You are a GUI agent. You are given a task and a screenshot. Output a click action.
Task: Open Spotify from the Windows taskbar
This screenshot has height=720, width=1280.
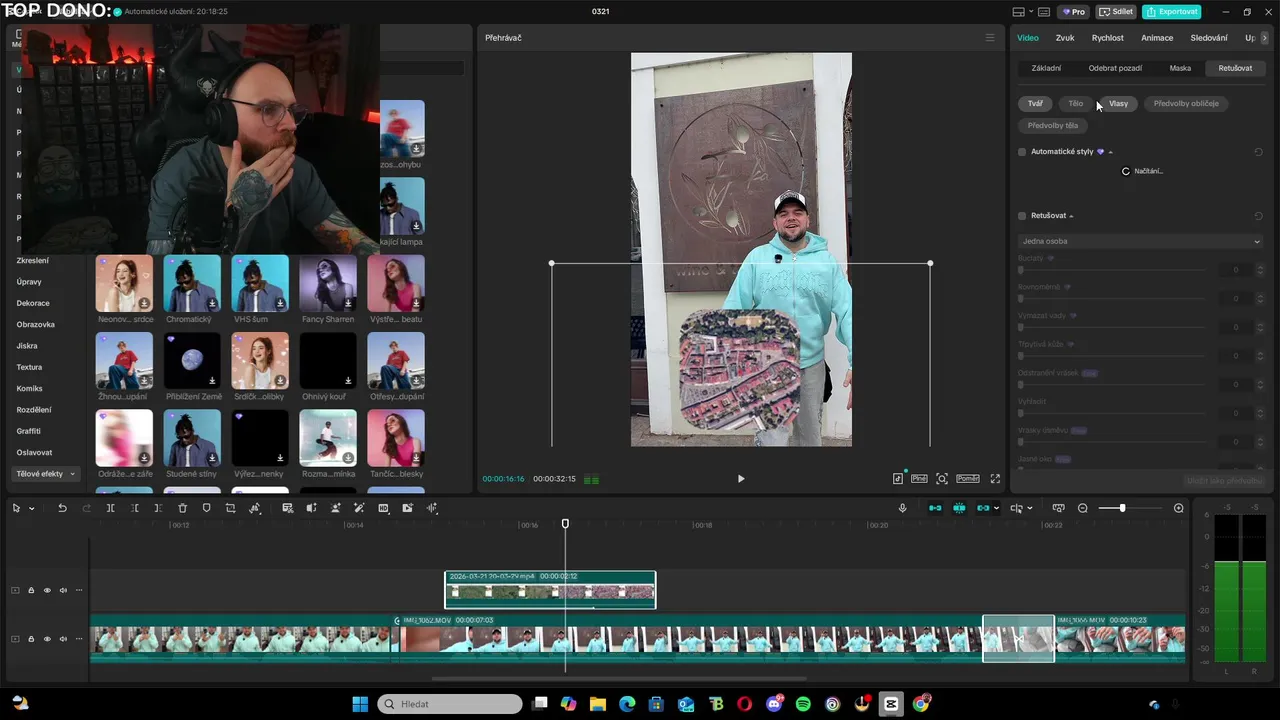point(803,704)
